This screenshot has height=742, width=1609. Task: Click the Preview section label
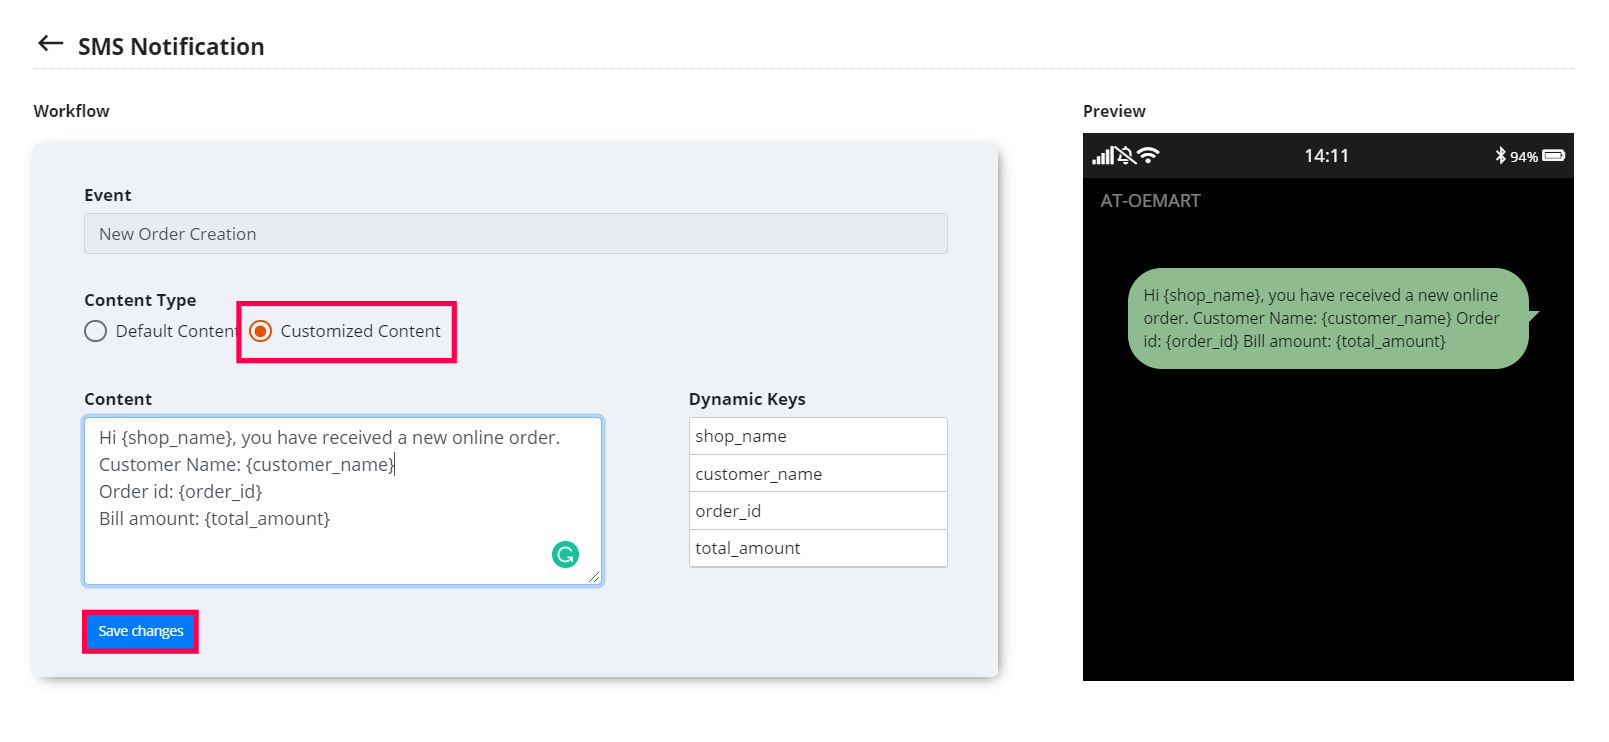pos(1114,111)
